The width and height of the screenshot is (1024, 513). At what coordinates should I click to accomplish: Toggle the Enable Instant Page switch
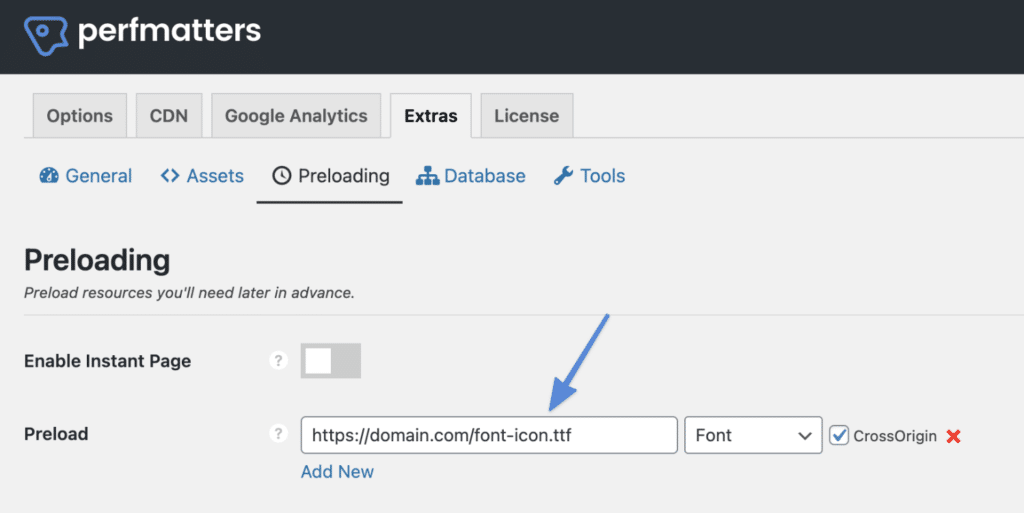click(330, 361)
